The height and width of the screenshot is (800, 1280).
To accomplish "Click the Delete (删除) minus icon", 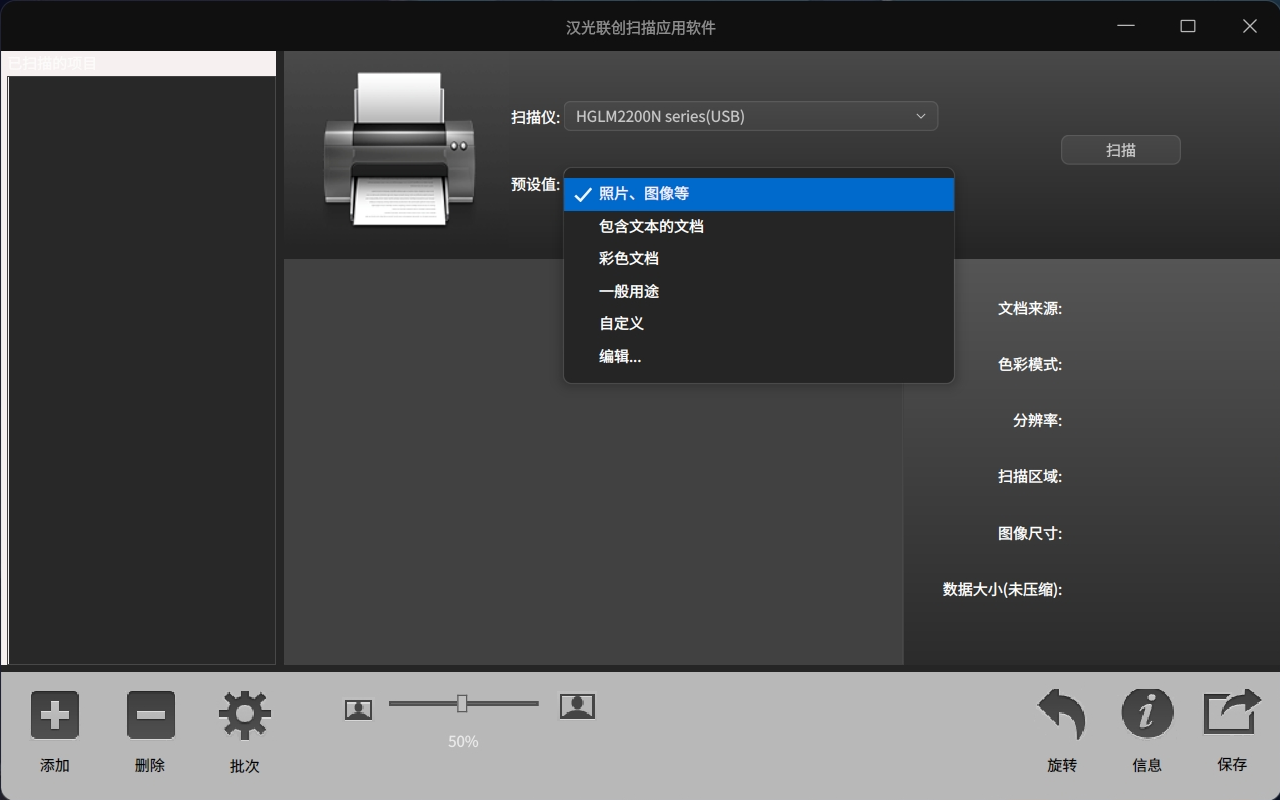I will 150,715.
